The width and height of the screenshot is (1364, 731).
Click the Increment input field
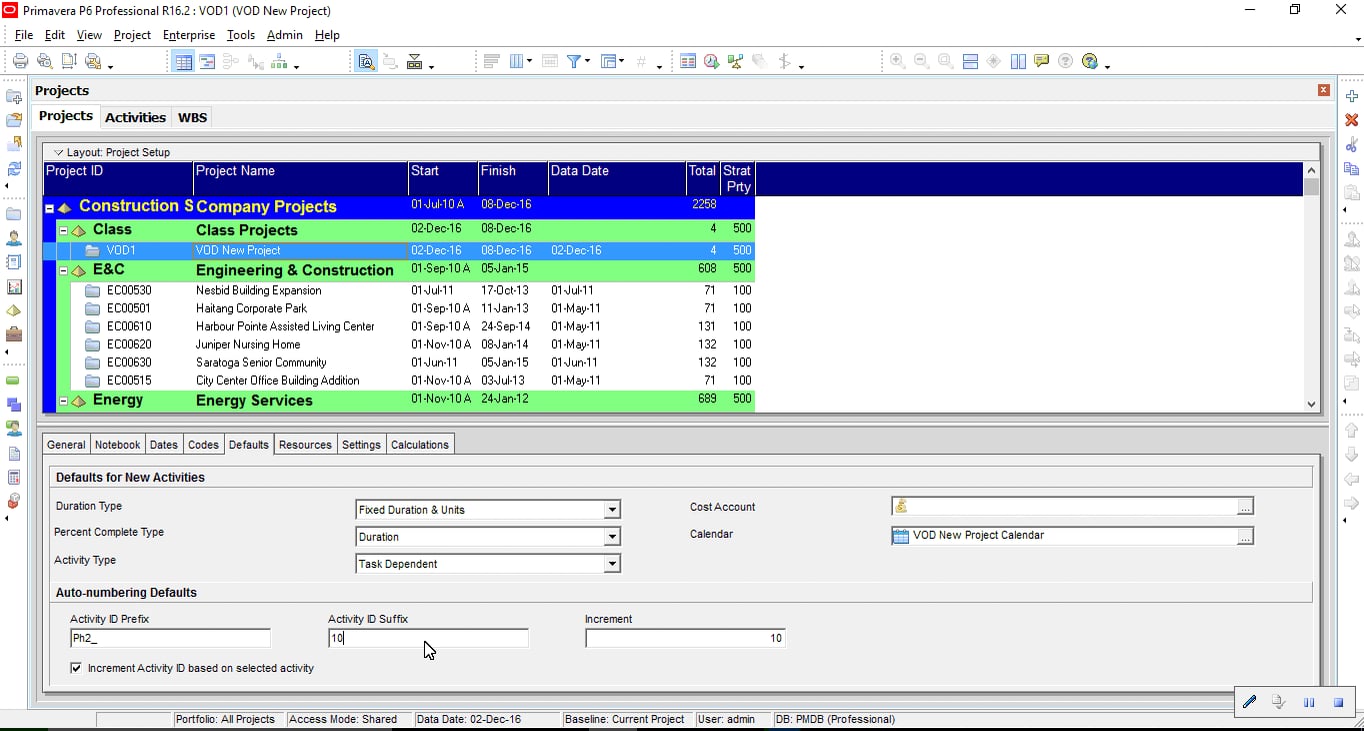686,638
